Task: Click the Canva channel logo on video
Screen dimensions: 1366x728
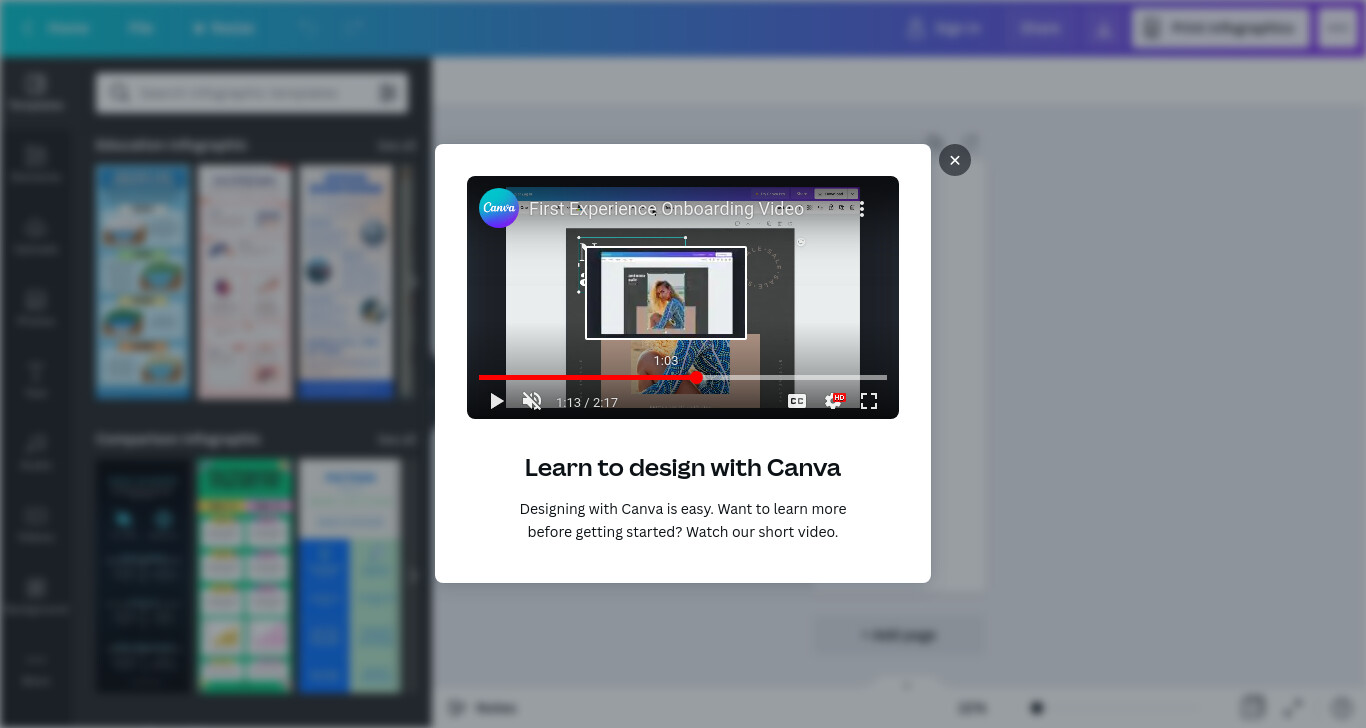Action: click(499, 208)
